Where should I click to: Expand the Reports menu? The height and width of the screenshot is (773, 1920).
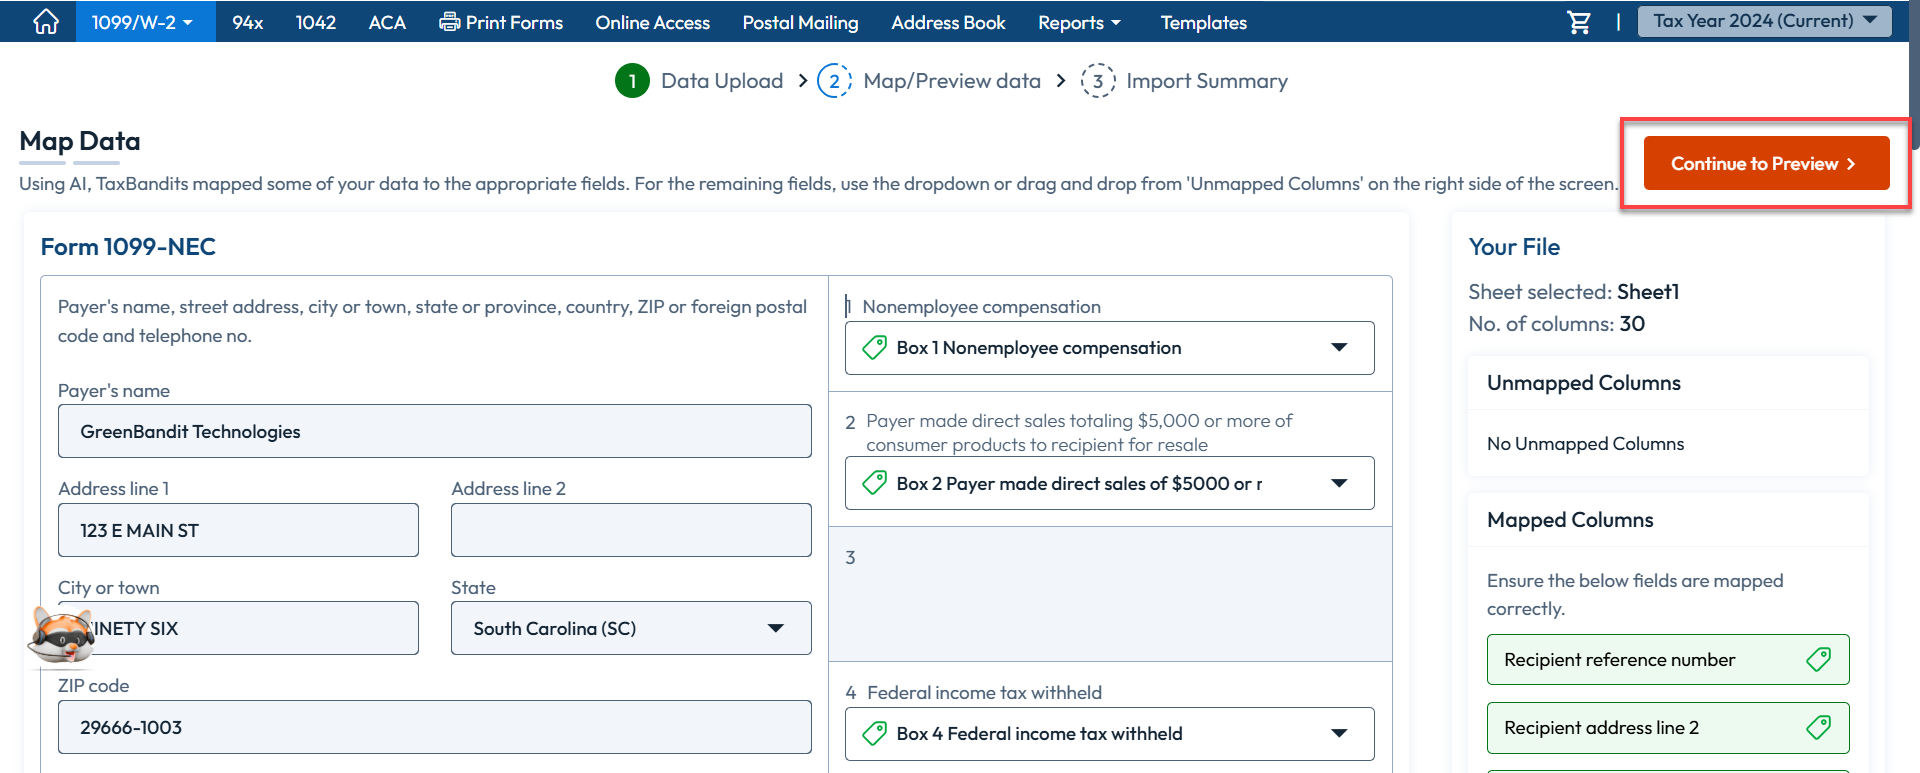(x=1079, y=22)
